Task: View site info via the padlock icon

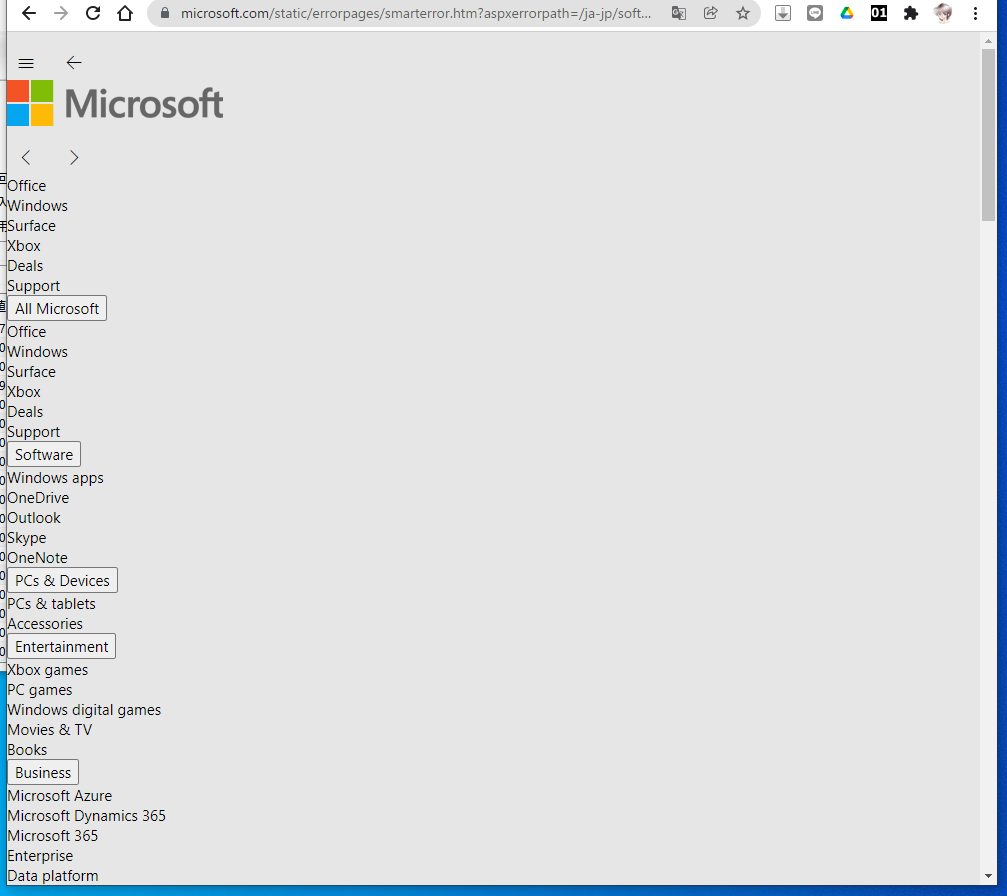Action: [165, 13]
